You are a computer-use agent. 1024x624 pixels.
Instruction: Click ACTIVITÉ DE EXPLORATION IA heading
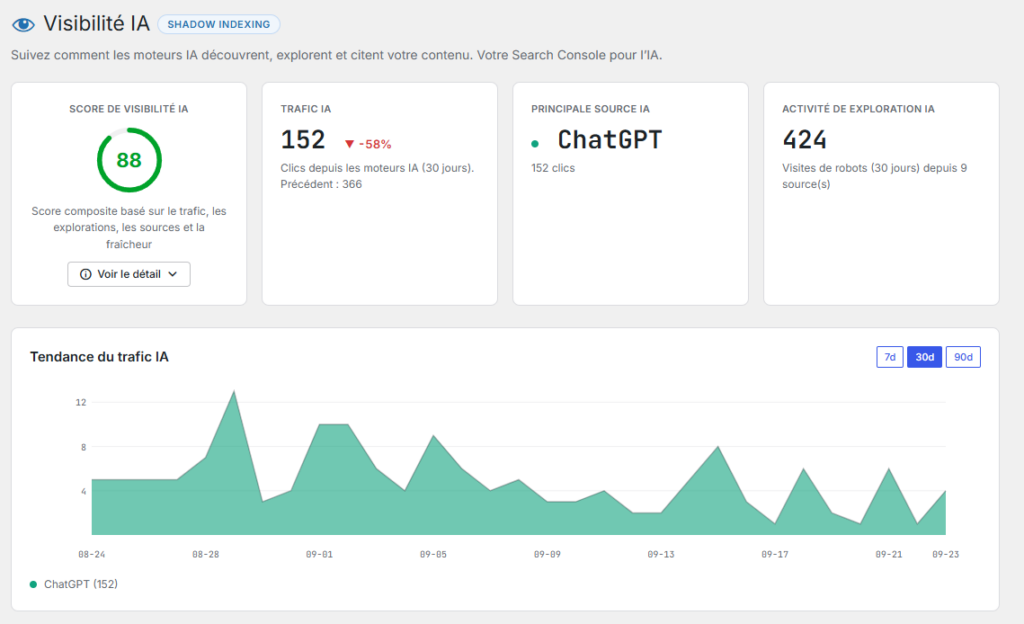pos(858,109)
